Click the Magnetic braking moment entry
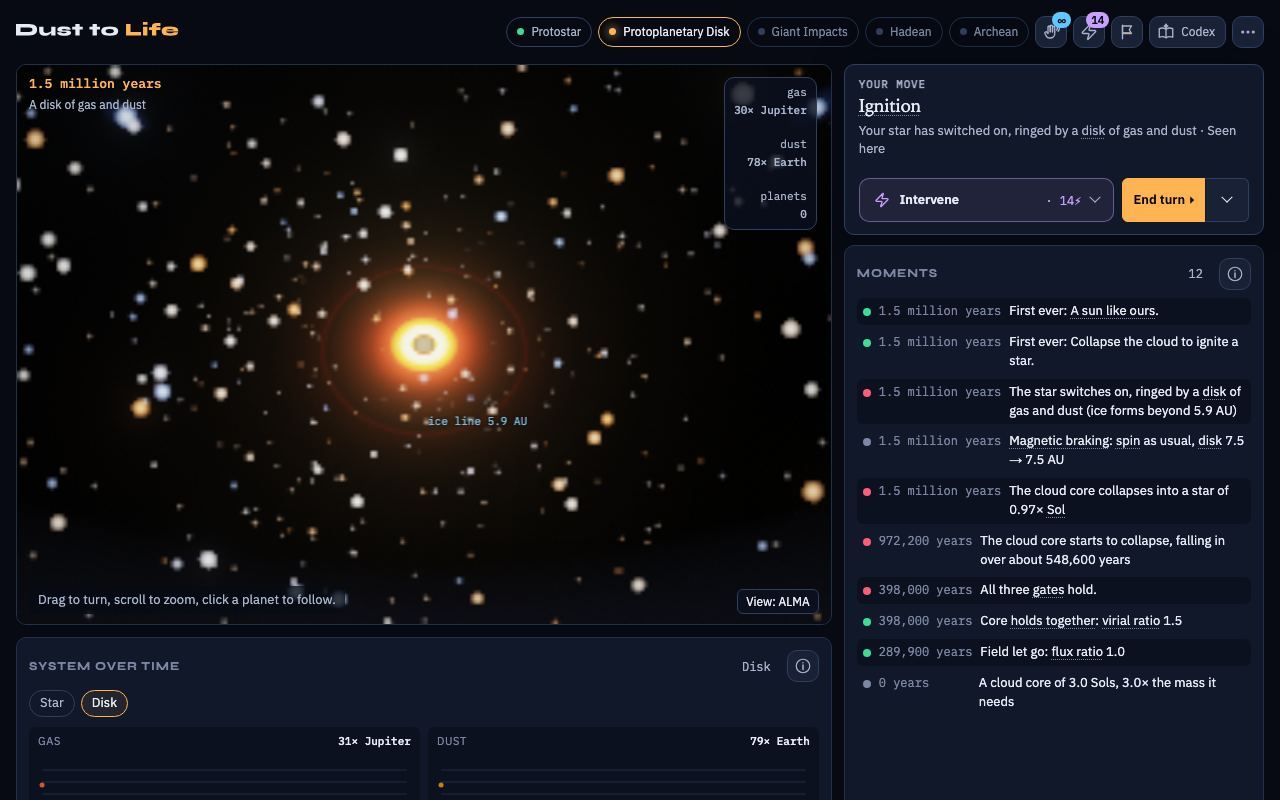This screenshot has width=1280, height=800. coord(1054,450)
